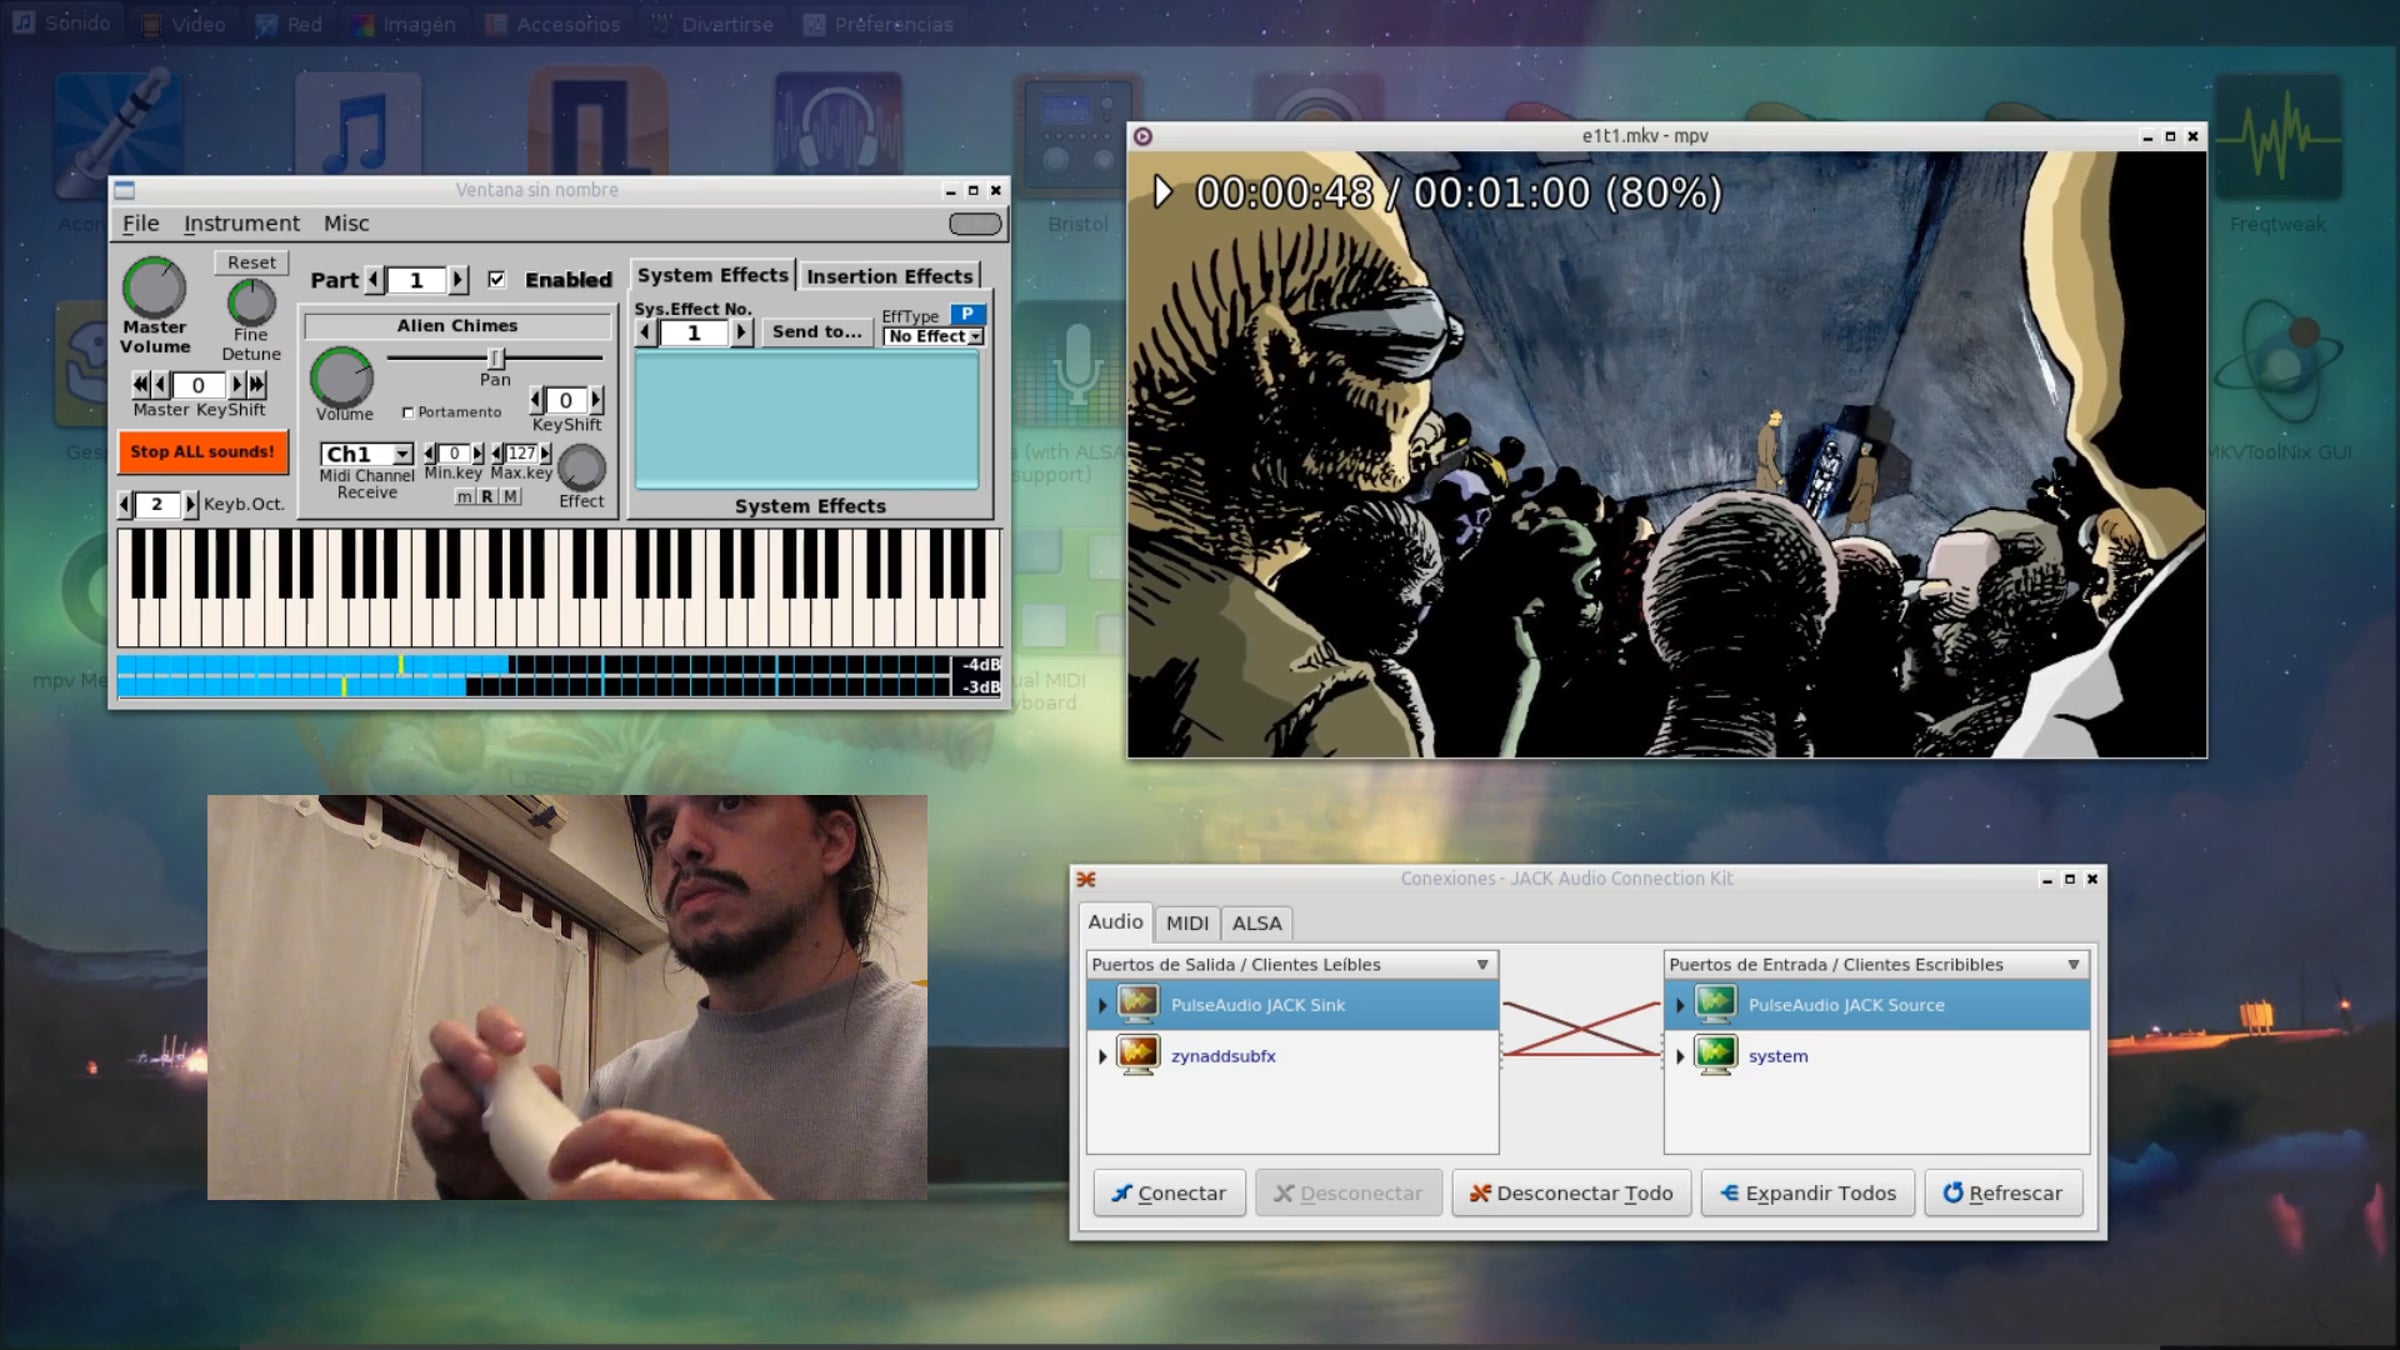Open the Instrument menu
The height and width of the screenshot is (1350, 2400).
pos(241,223)
